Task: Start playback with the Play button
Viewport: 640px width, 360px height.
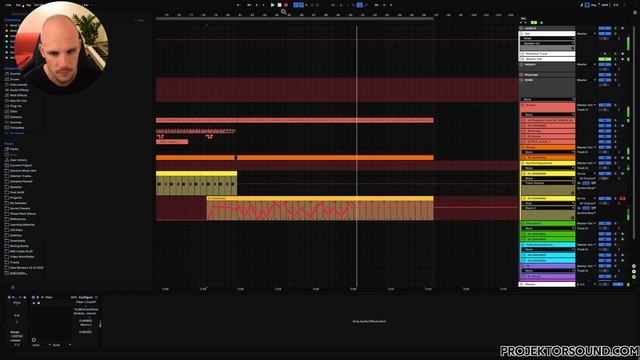Action: pos(273,5)
